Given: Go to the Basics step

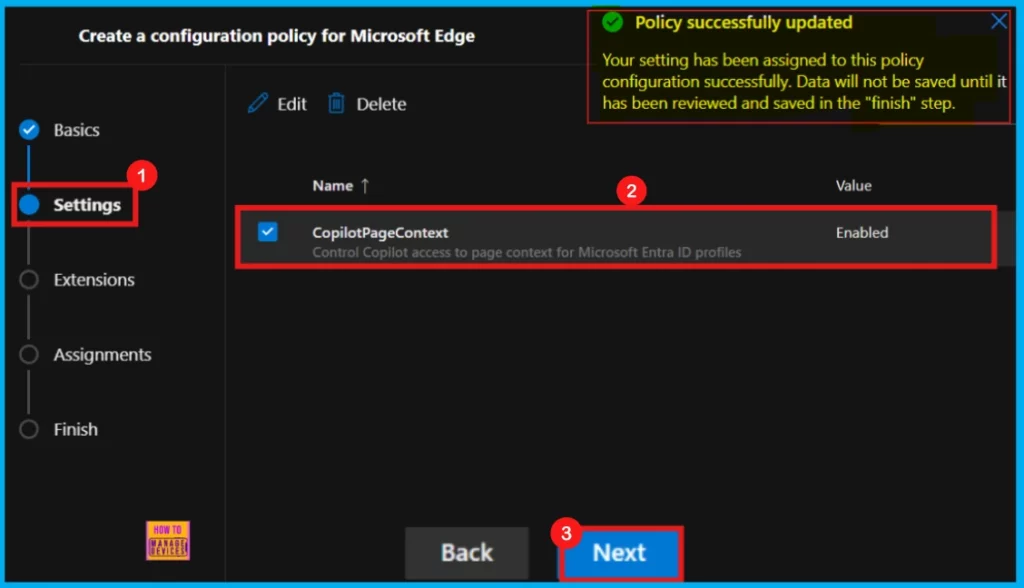Looking at the screenshot, I should (x=76, y=130).
